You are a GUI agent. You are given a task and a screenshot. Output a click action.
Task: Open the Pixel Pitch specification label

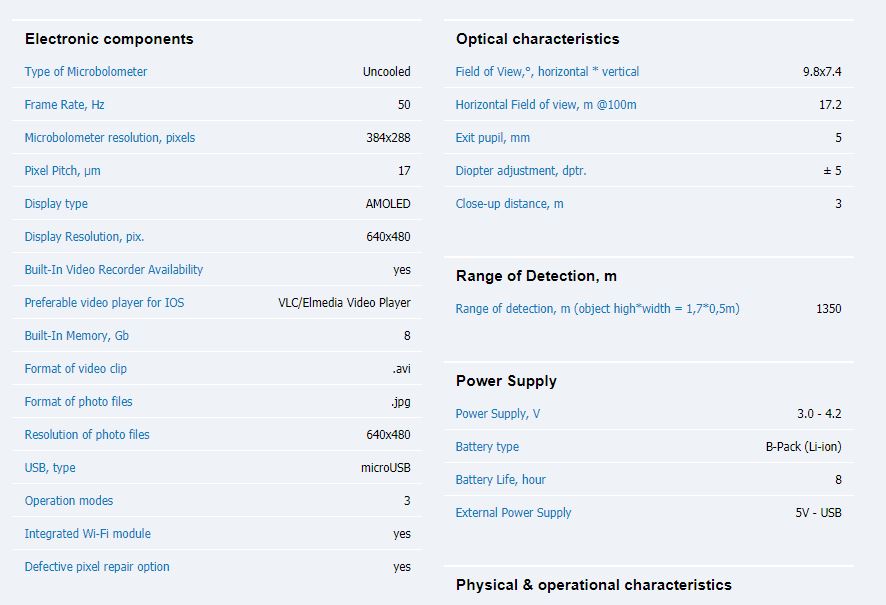point(62,171)
